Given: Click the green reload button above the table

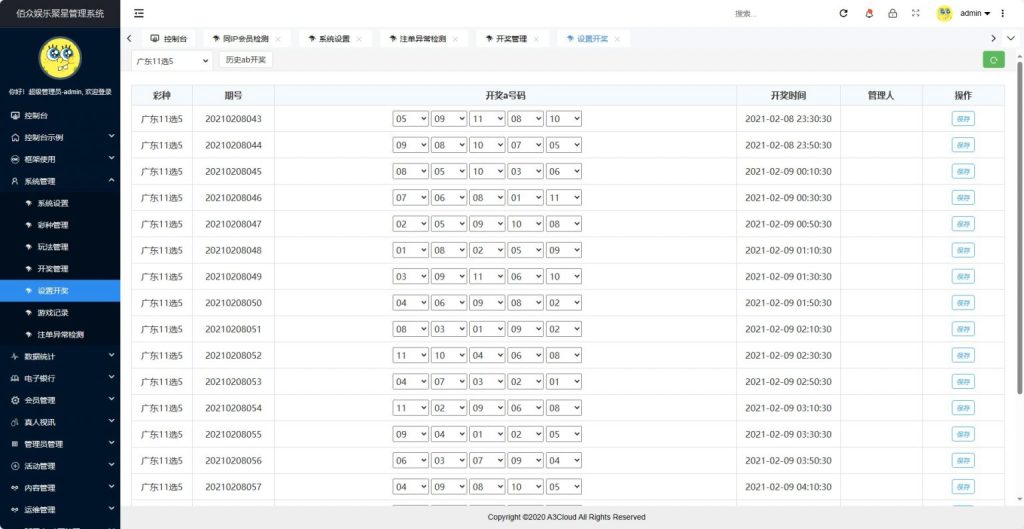Looking at the screenshot, I should coord(993,60).
